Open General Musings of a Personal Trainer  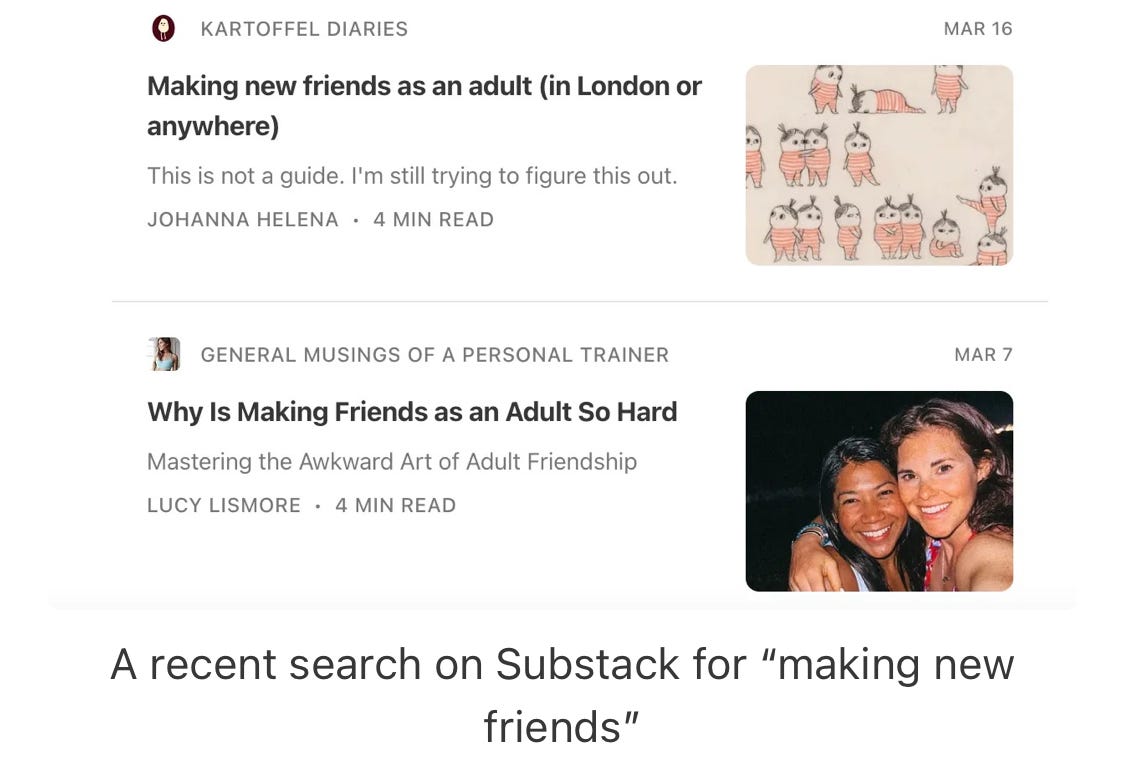[x=435, y=355]
